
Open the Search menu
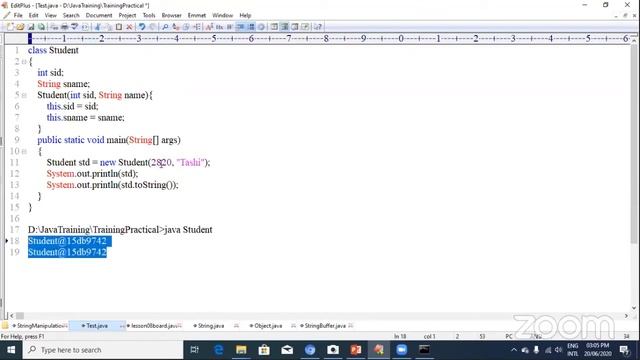click(71, 16)
